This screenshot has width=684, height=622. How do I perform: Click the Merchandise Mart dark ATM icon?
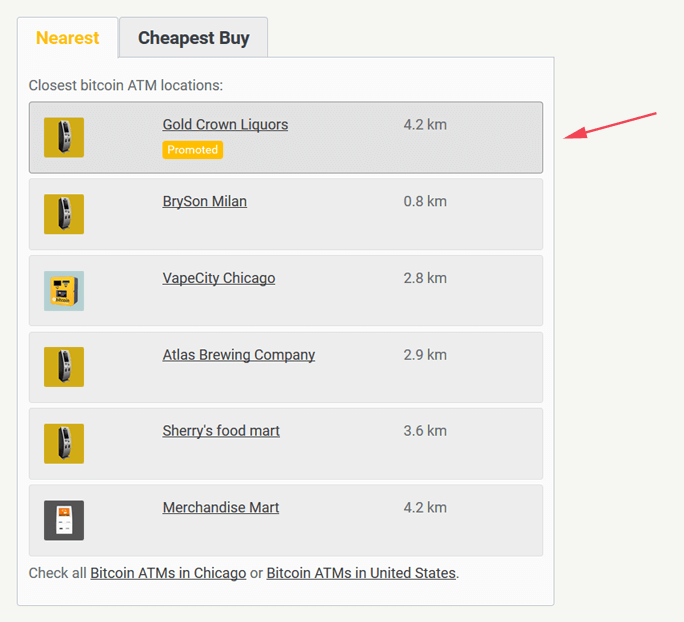click(64, 520)
